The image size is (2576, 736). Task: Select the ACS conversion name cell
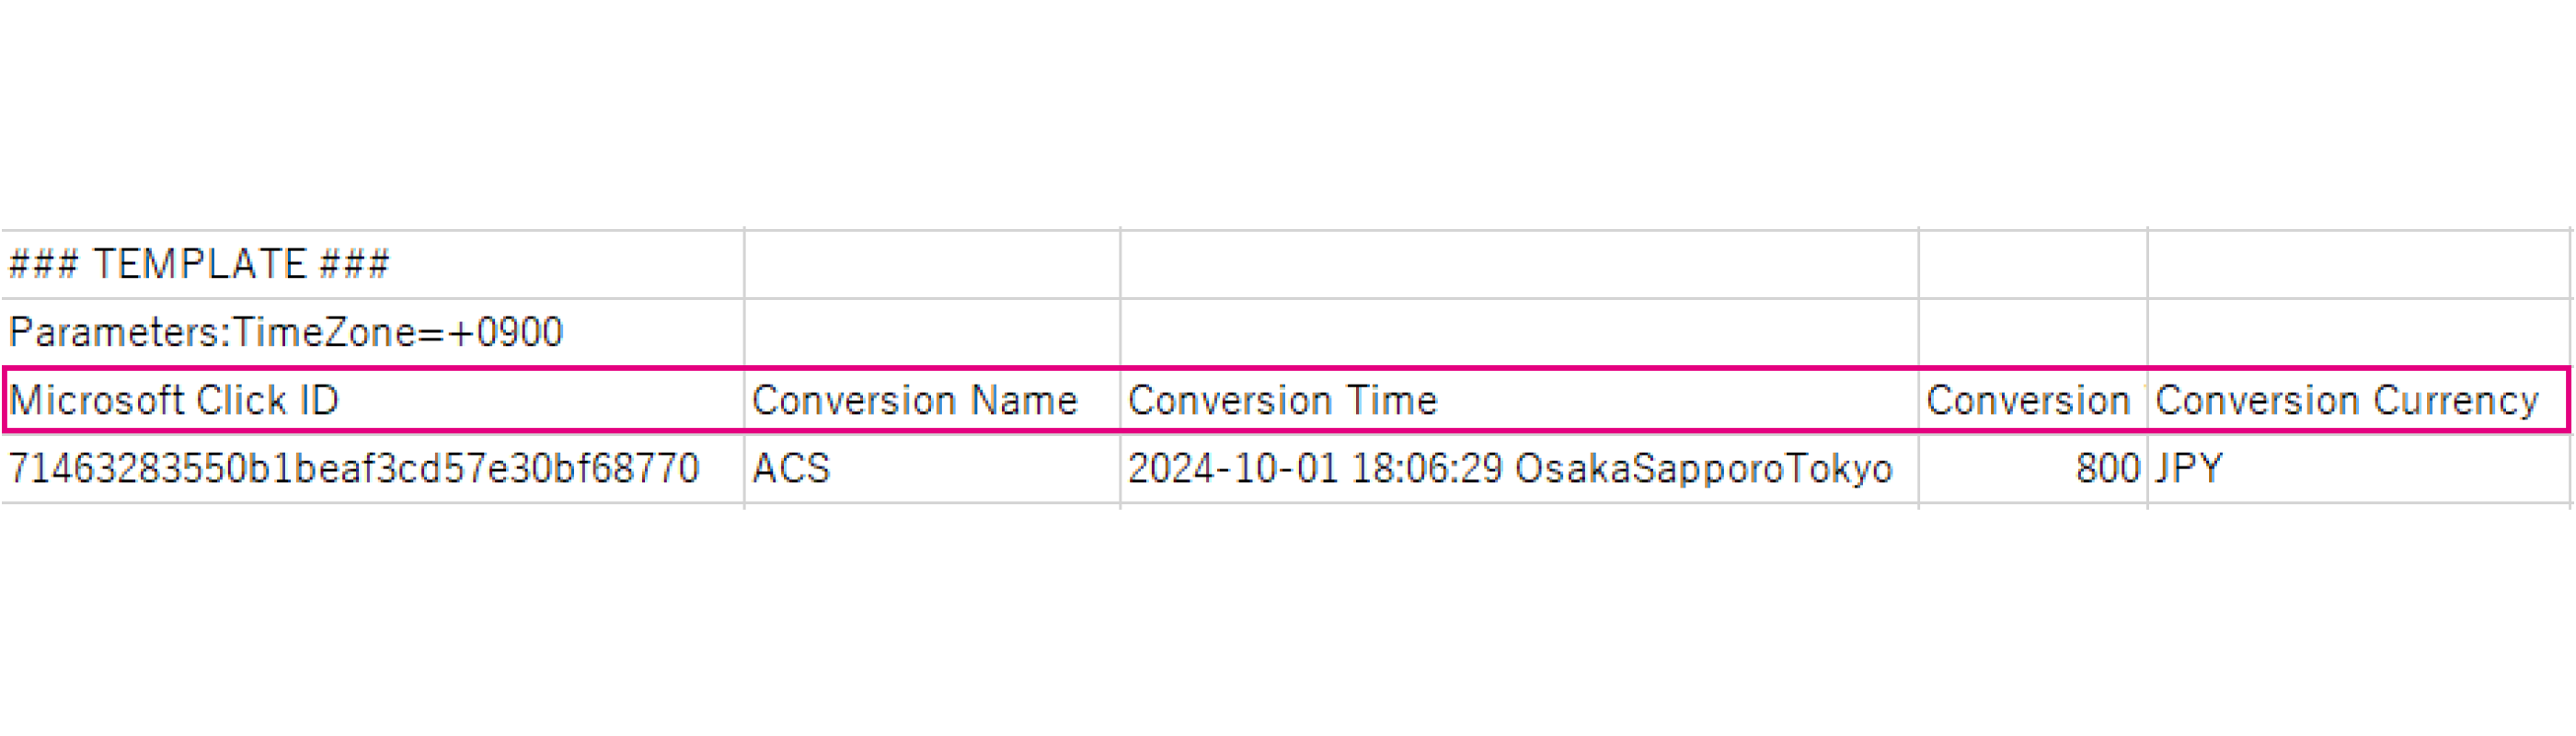[x=932, y=468]
